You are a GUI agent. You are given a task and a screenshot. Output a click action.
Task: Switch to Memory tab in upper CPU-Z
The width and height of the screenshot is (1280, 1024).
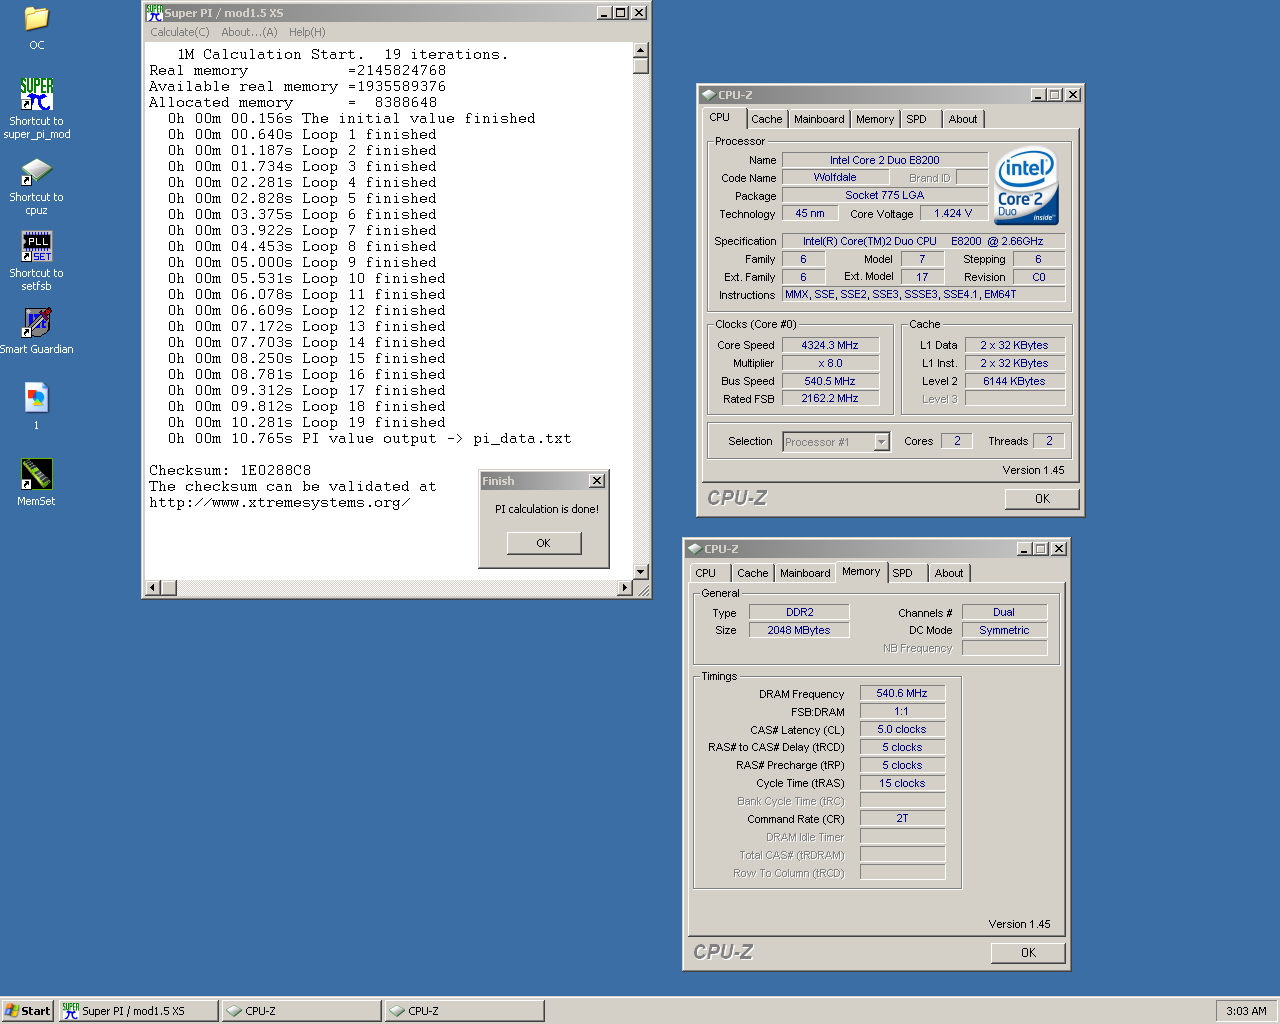(875, 119)
